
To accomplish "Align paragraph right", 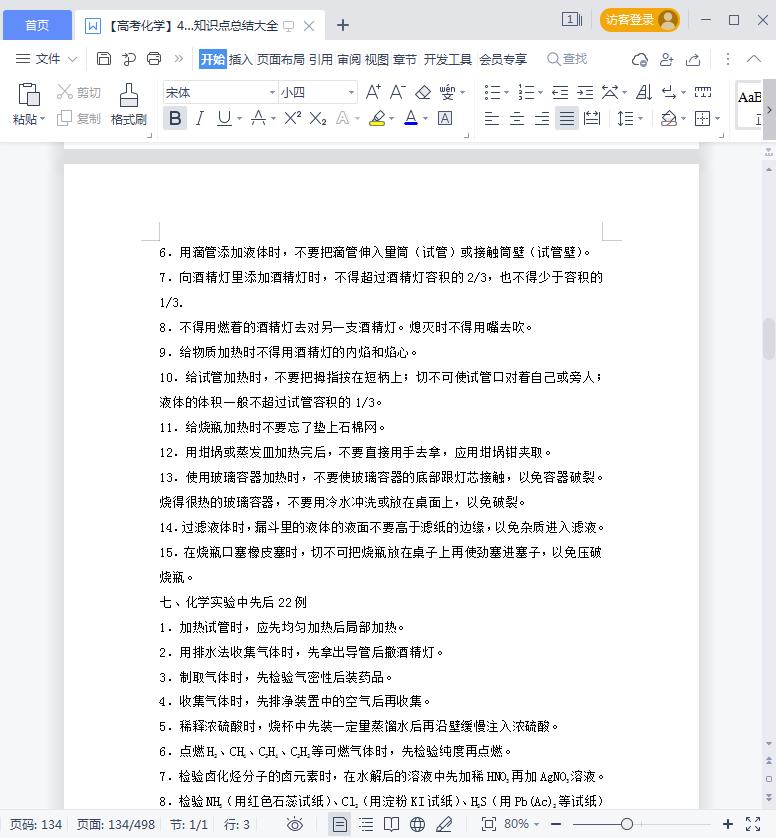I will [x=542, y=118].
